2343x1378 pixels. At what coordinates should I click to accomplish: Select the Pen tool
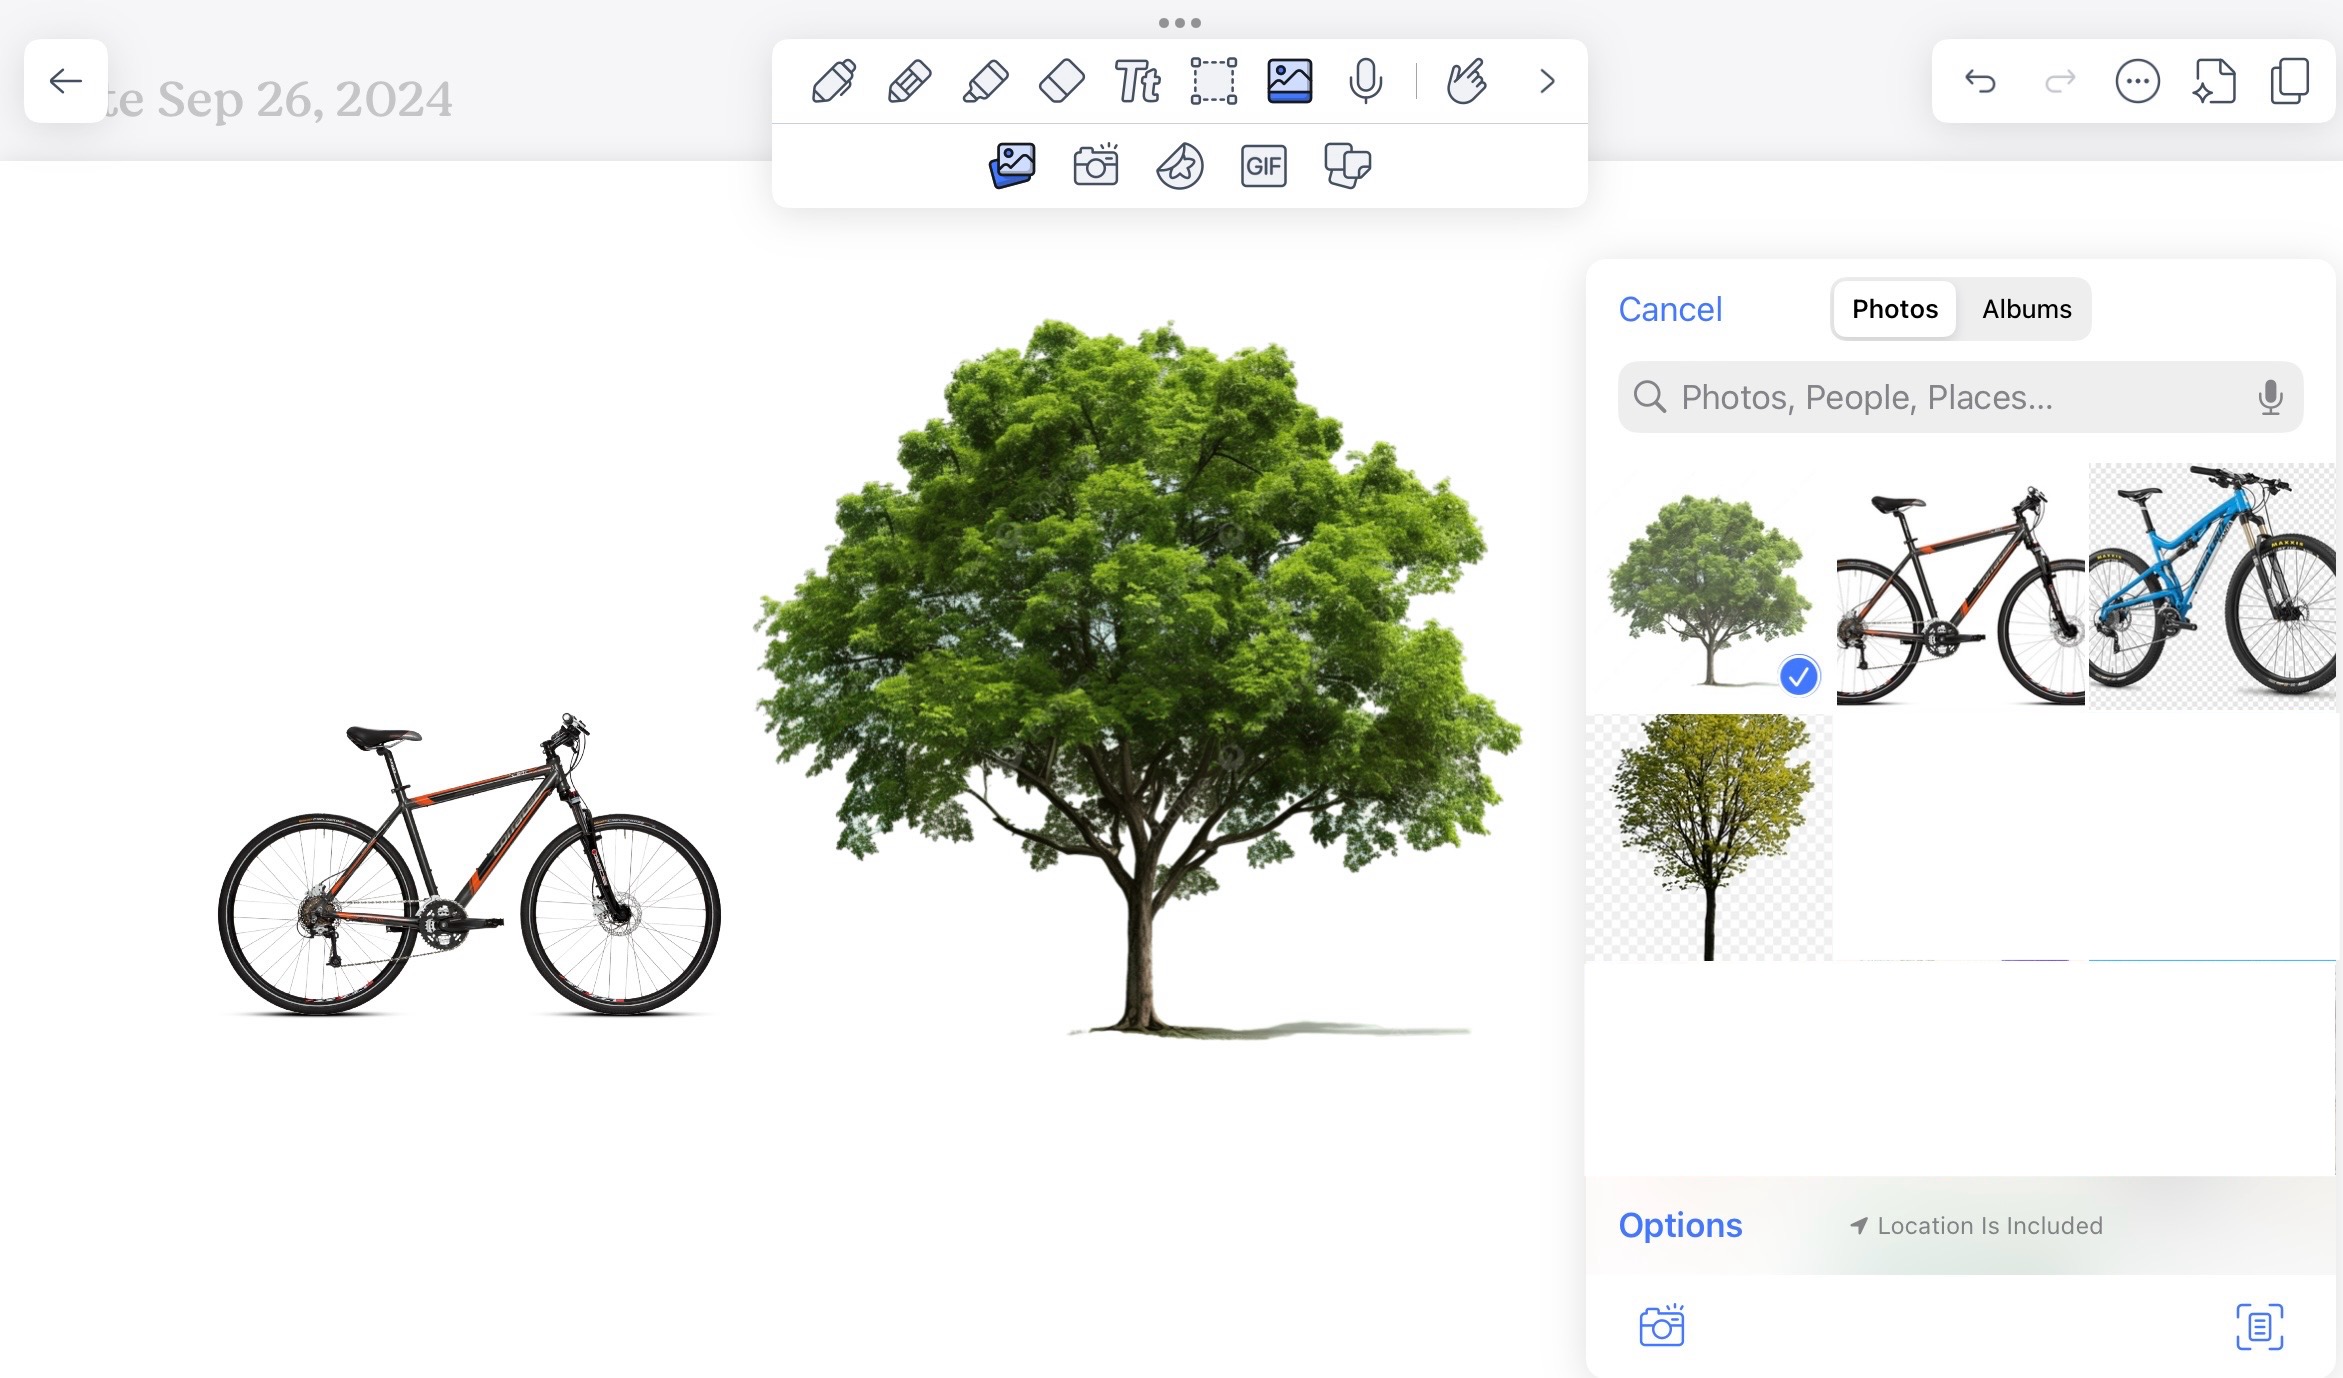point(834,81)
